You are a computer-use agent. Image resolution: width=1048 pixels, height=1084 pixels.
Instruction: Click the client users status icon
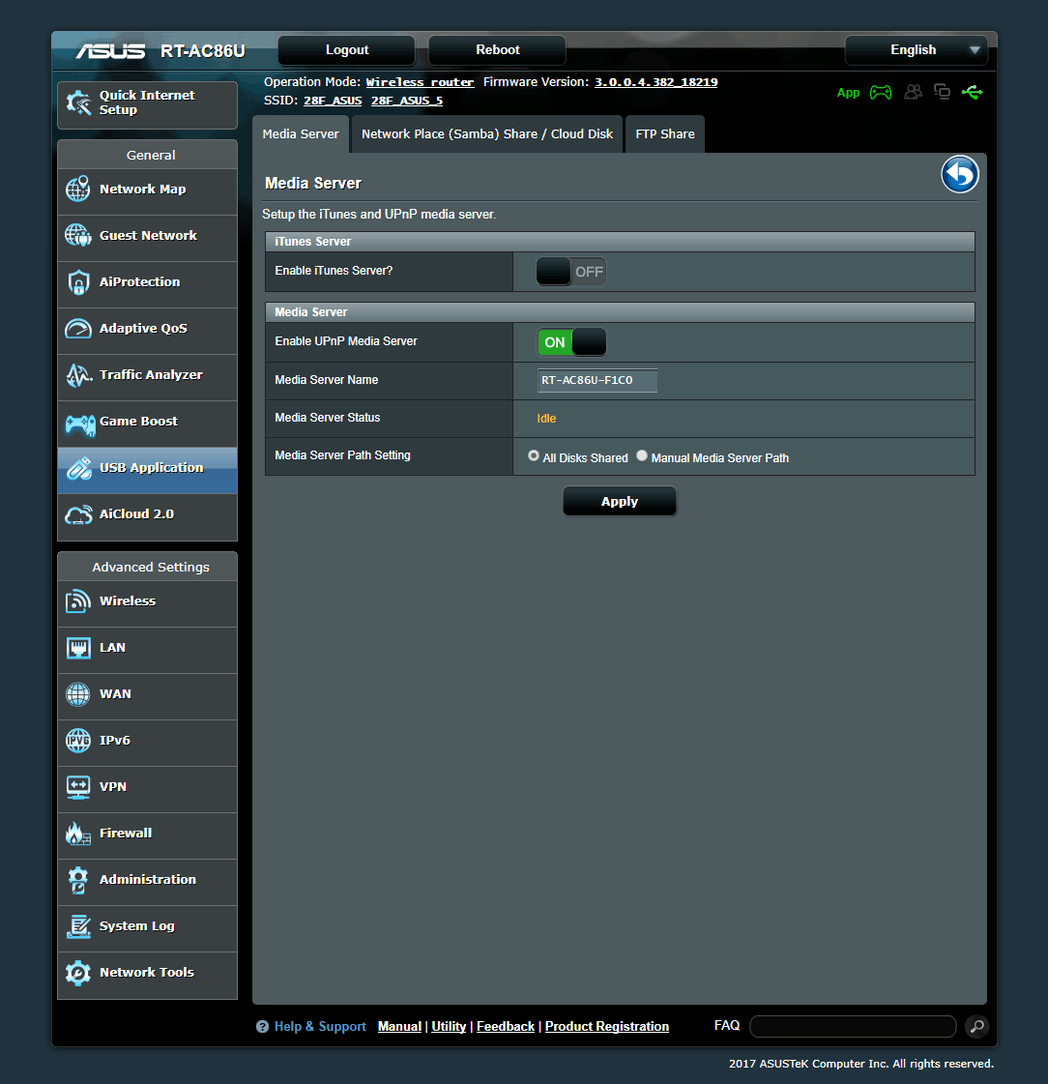913,91
